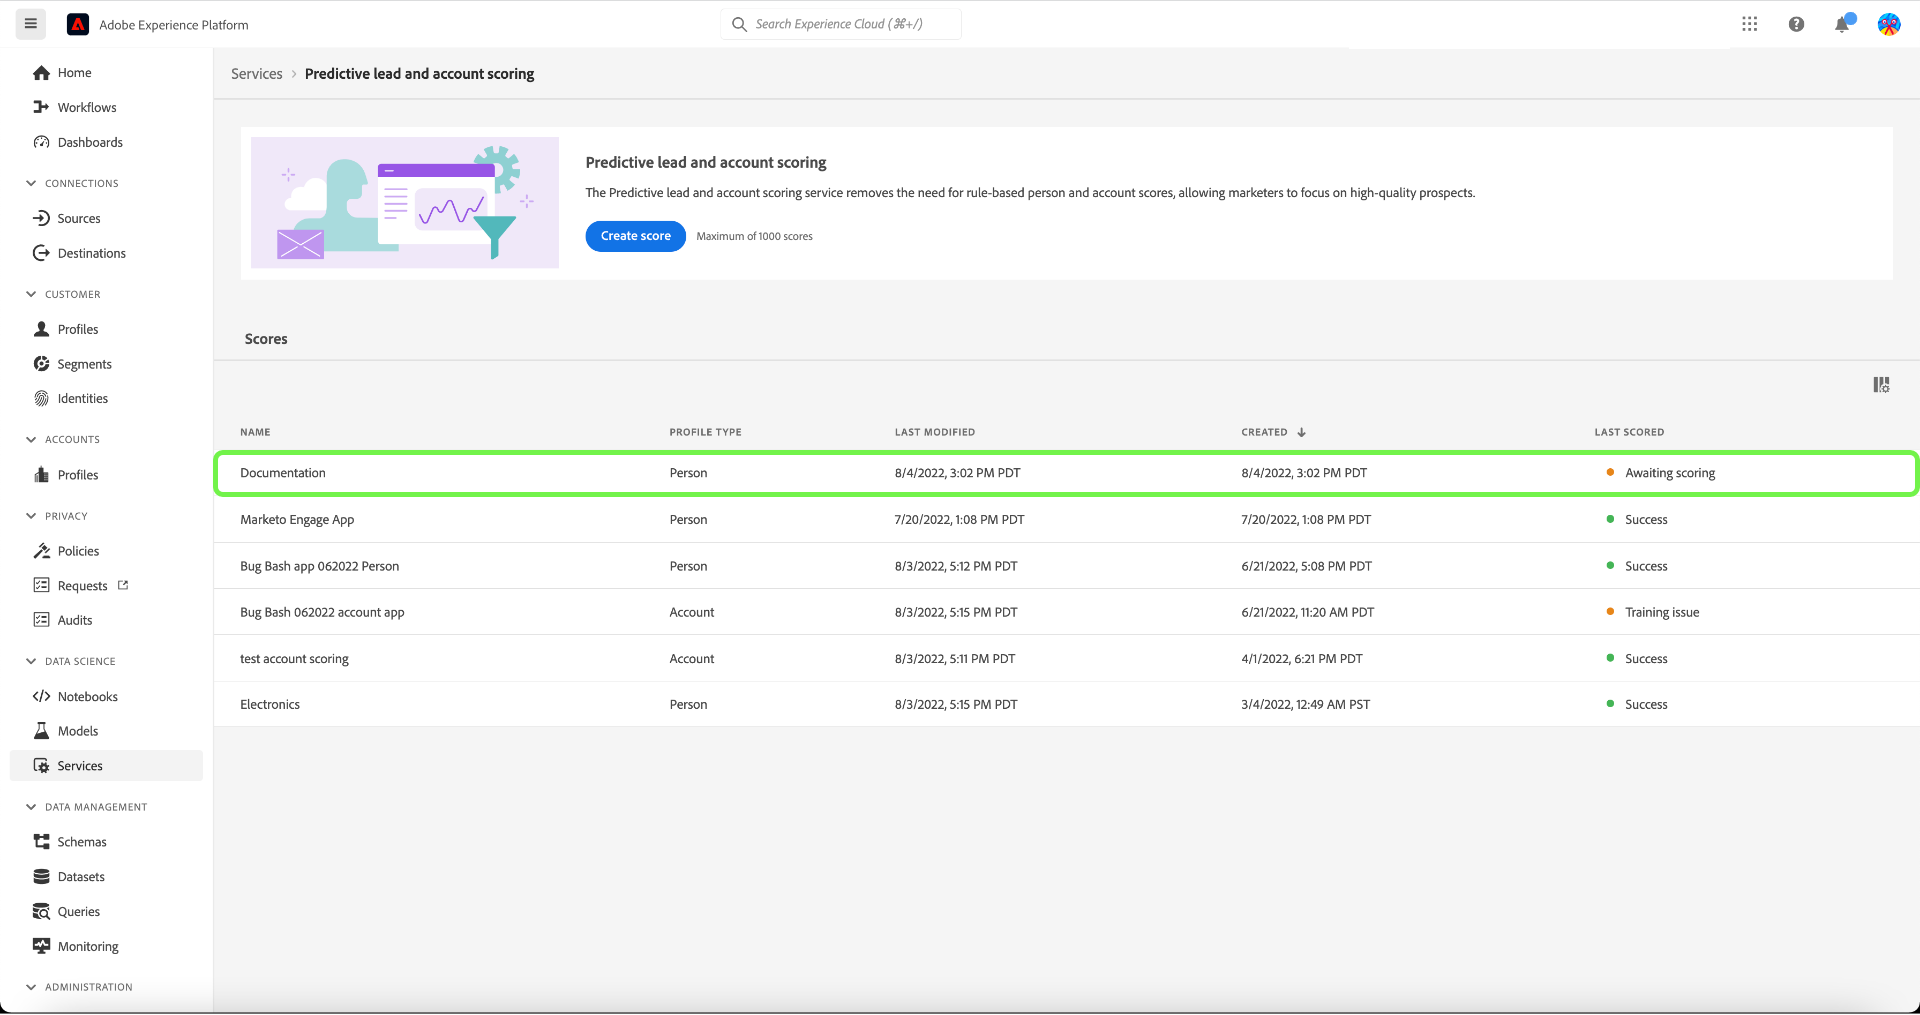Click the Home house icon
Viewport: 1920px width, 1015px height.
pyautogui.click(x=41, y=73)
